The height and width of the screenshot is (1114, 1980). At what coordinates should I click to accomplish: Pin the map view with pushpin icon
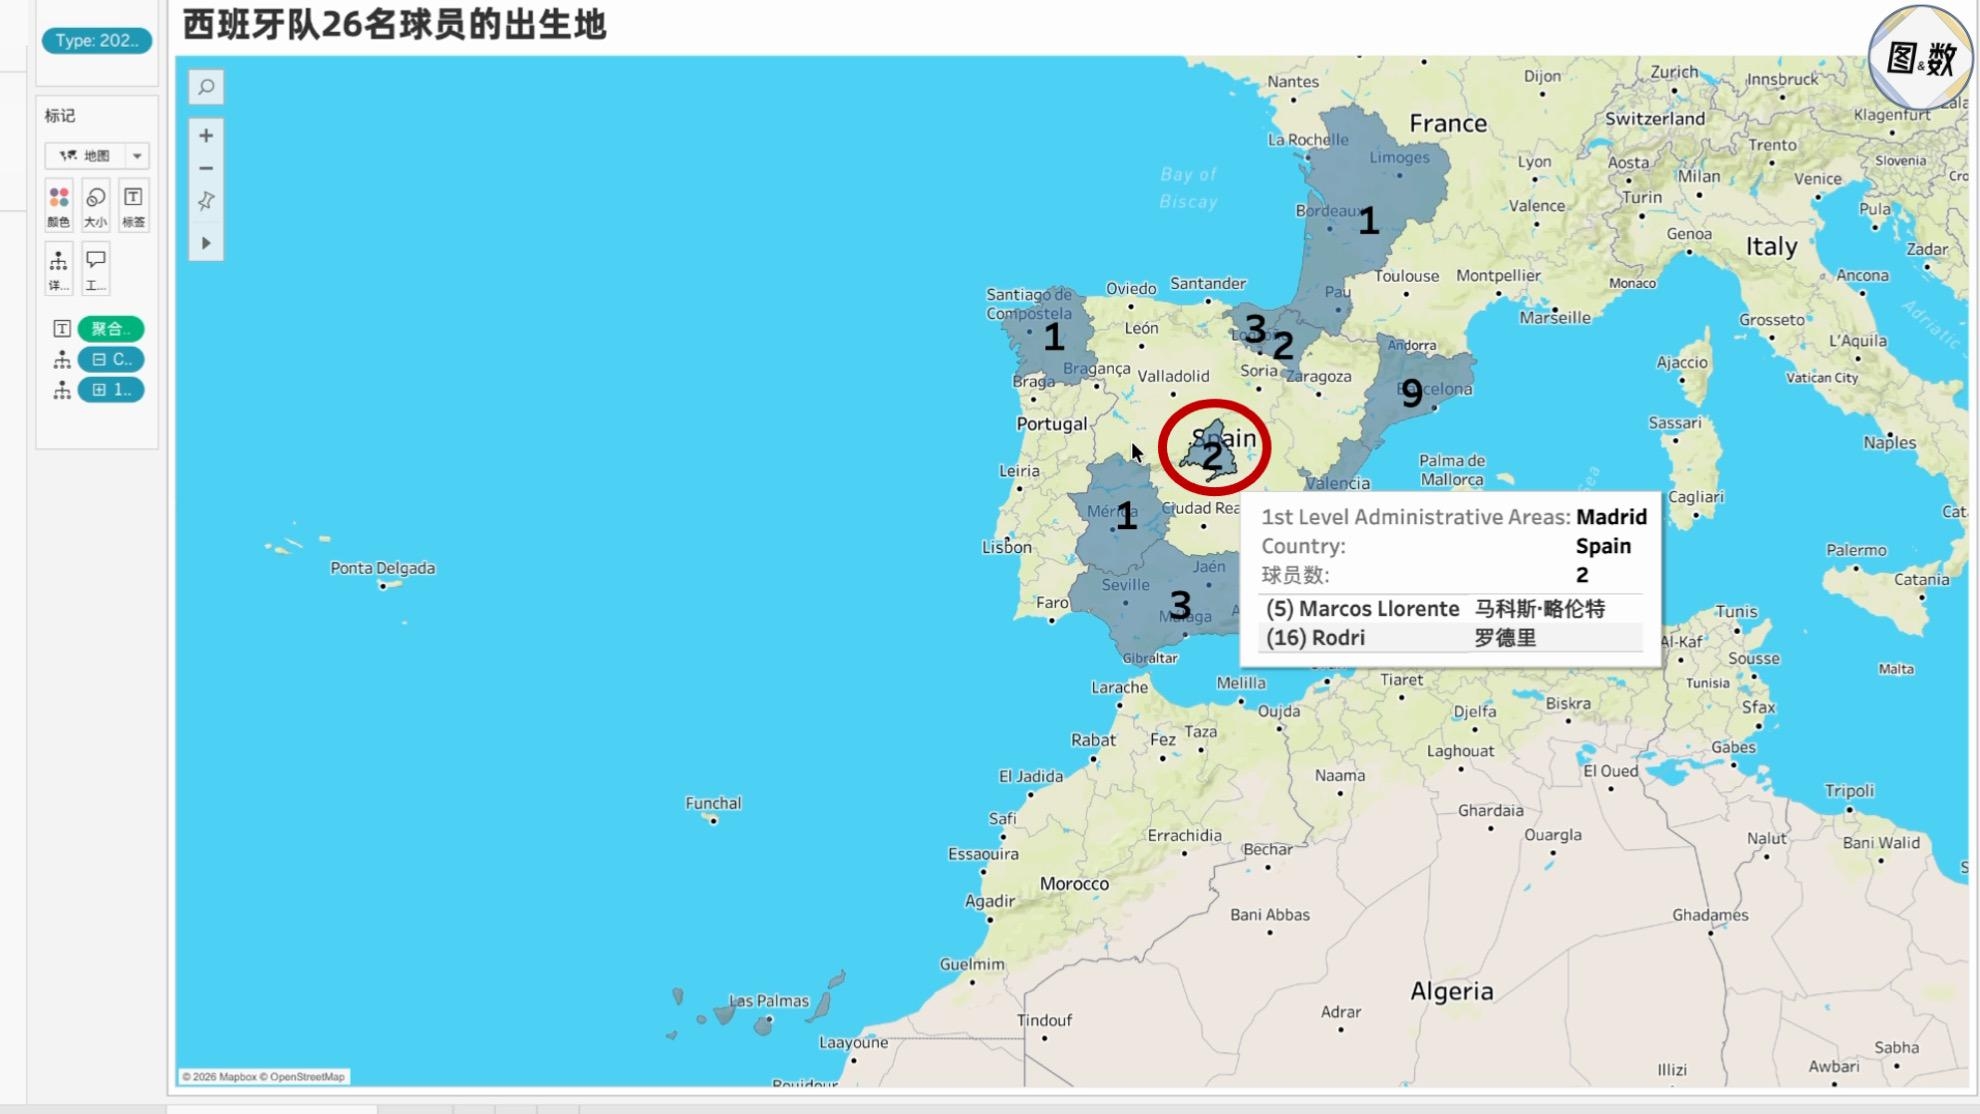point(206,201)
